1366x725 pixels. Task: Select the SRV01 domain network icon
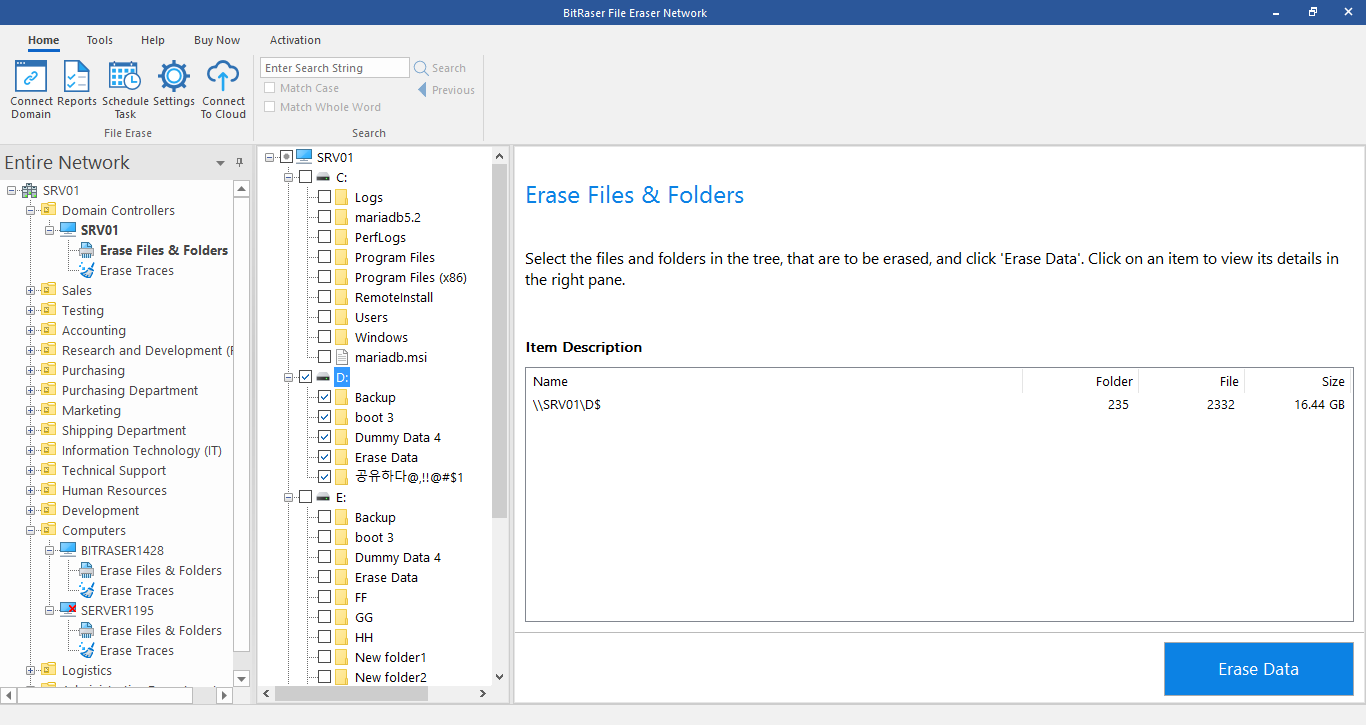tap(30, 190)
